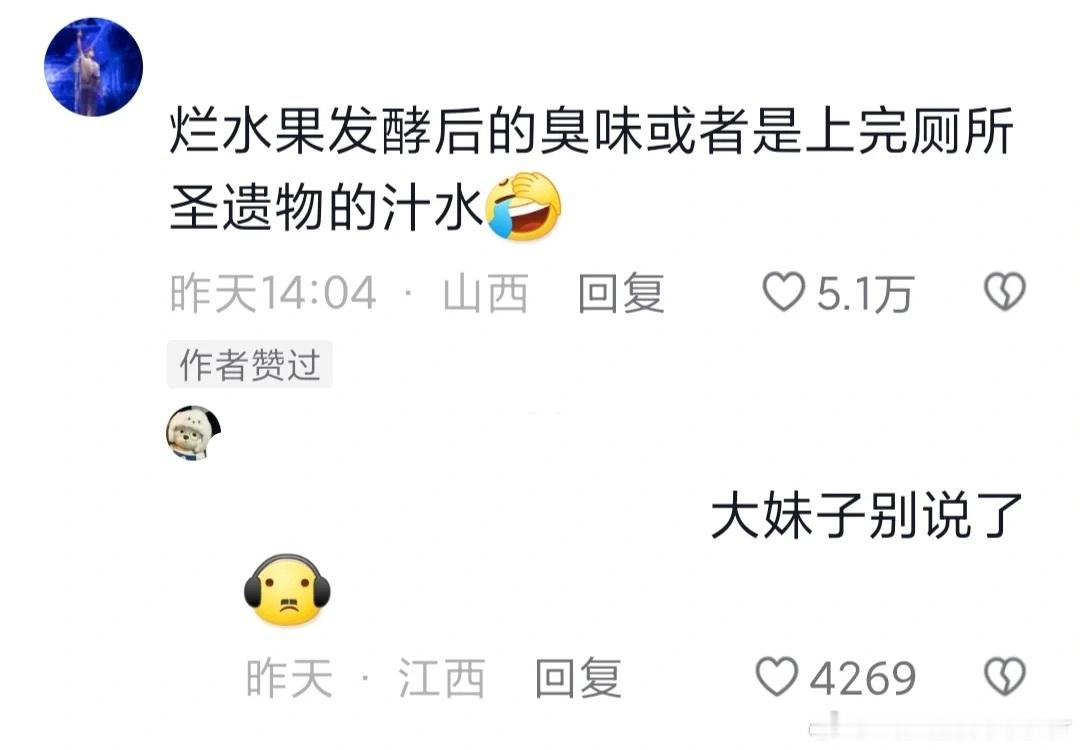Like the comment with 5.1万 likes
Screen dimensions: 1080x750
coord(783,291)
